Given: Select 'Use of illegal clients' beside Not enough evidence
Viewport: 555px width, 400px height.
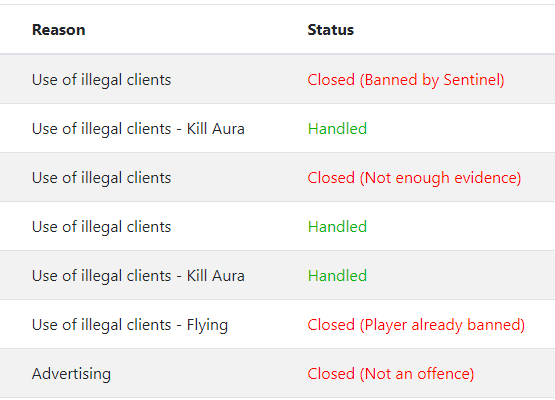Looking at the screenshot, I should [101, 178].
